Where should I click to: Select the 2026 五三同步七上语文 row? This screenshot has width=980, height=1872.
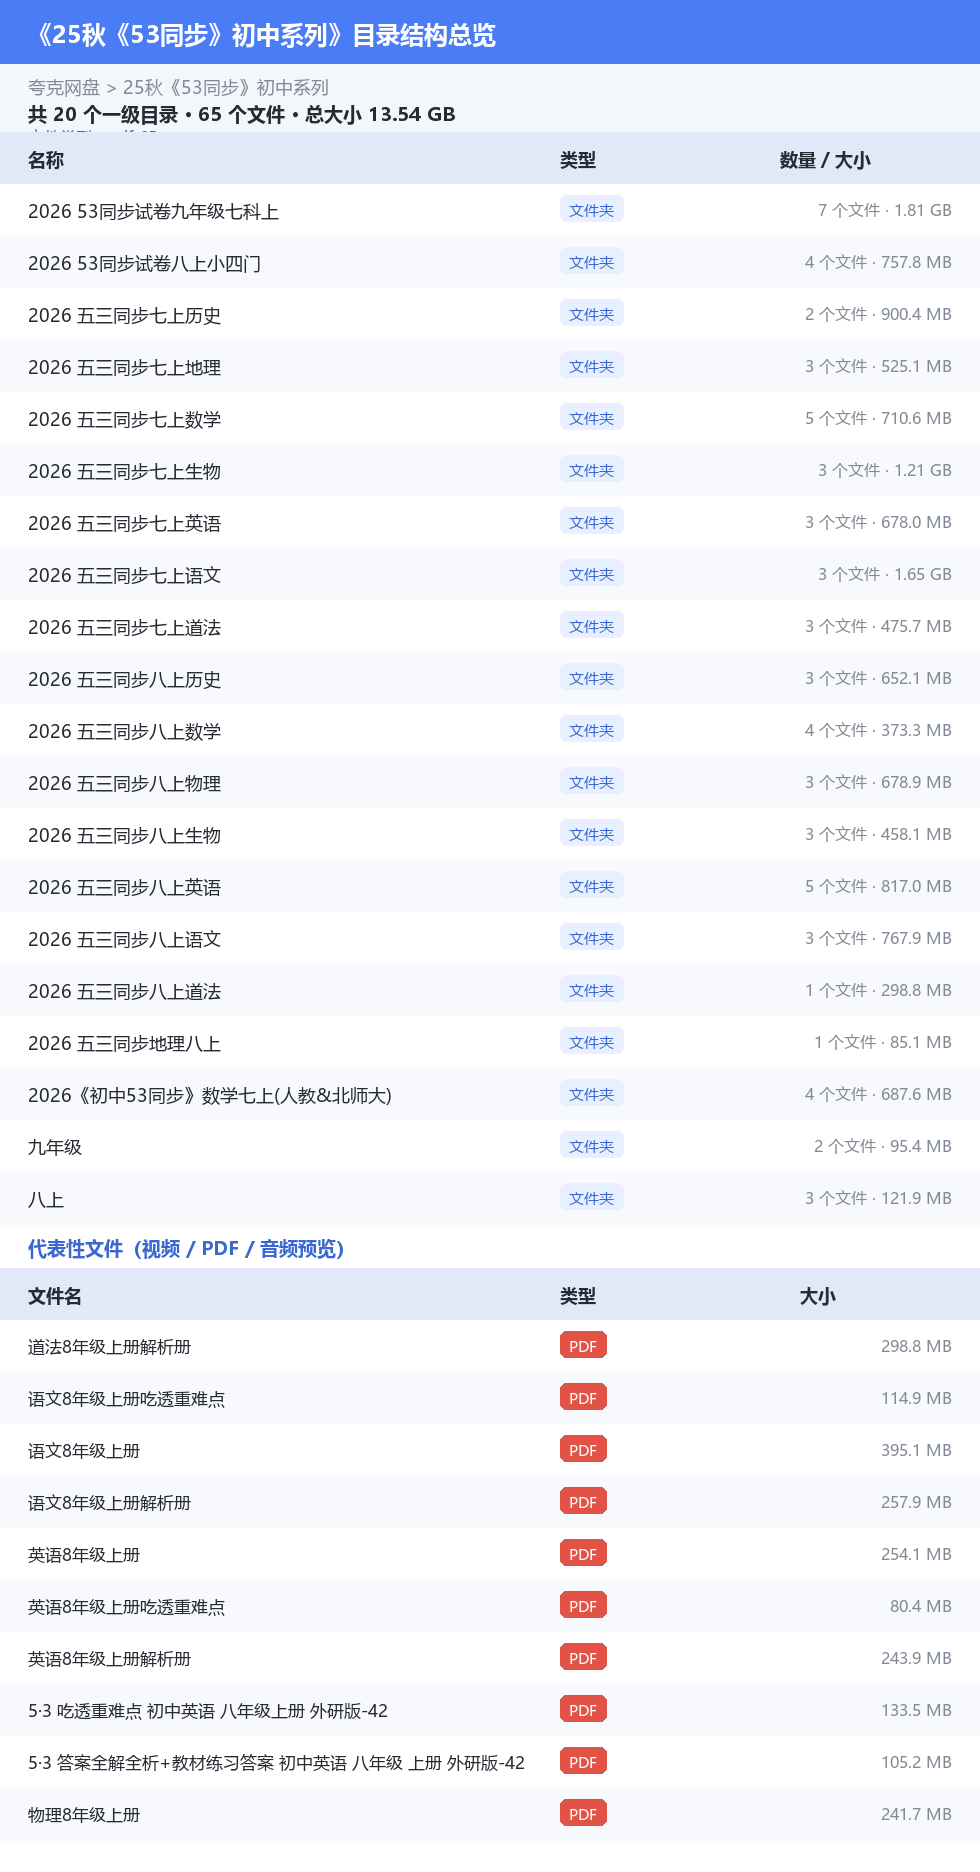click(490, 575)
